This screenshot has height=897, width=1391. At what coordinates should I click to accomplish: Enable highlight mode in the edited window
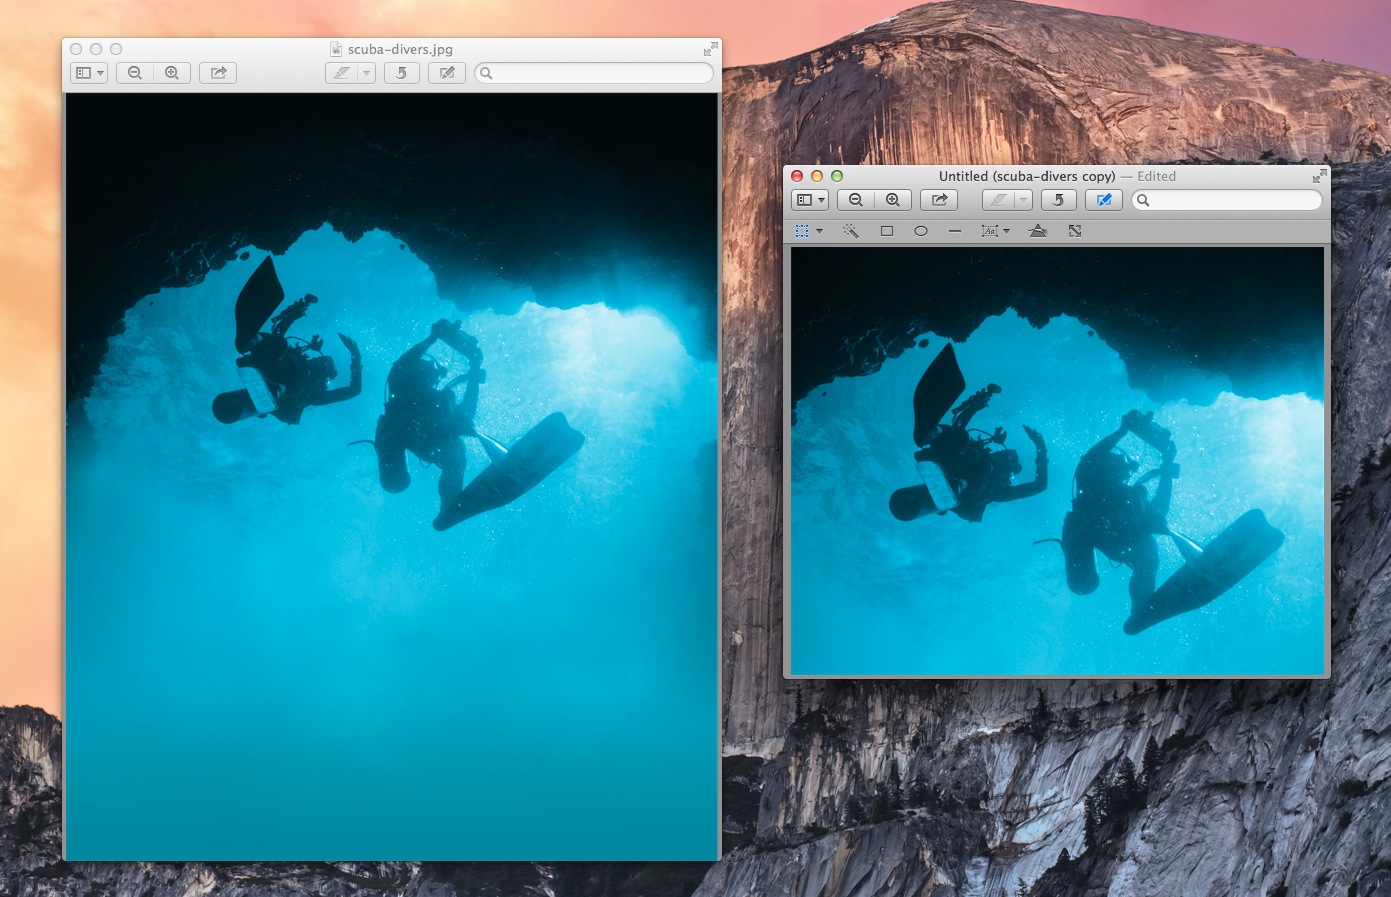coord(999,200)
